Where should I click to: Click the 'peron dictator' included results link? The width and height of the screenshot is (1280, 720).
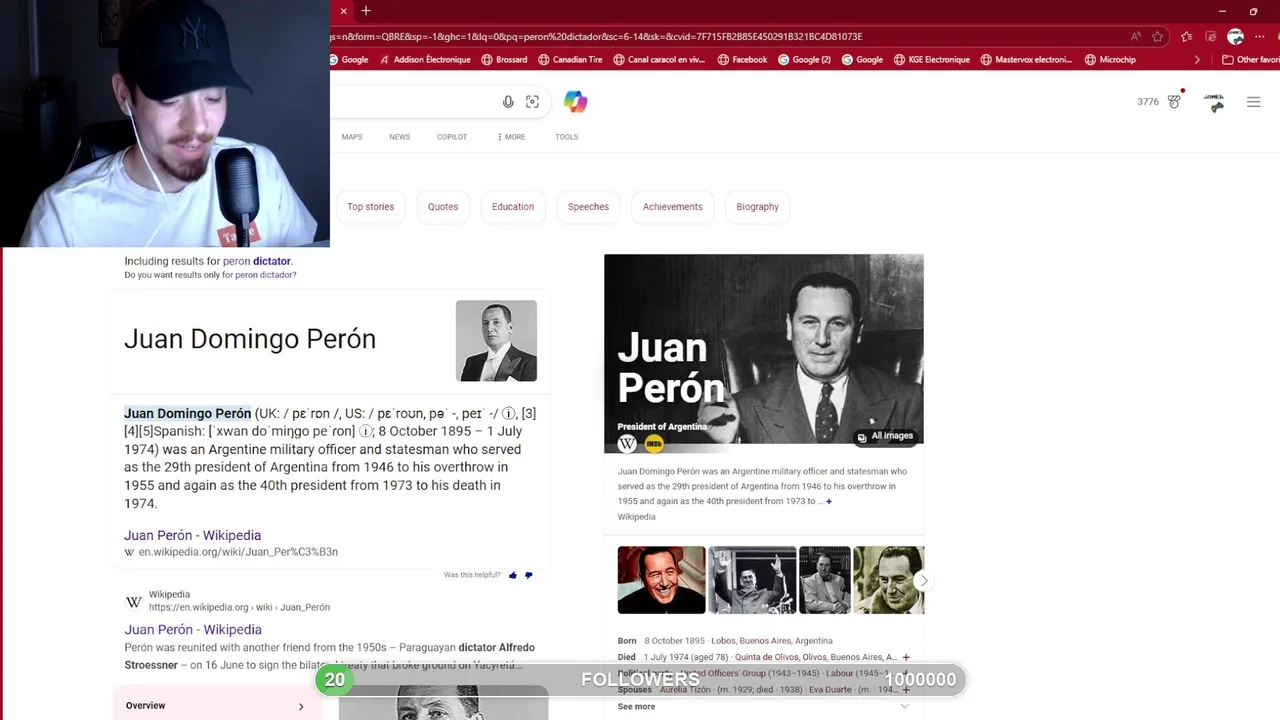257,261
